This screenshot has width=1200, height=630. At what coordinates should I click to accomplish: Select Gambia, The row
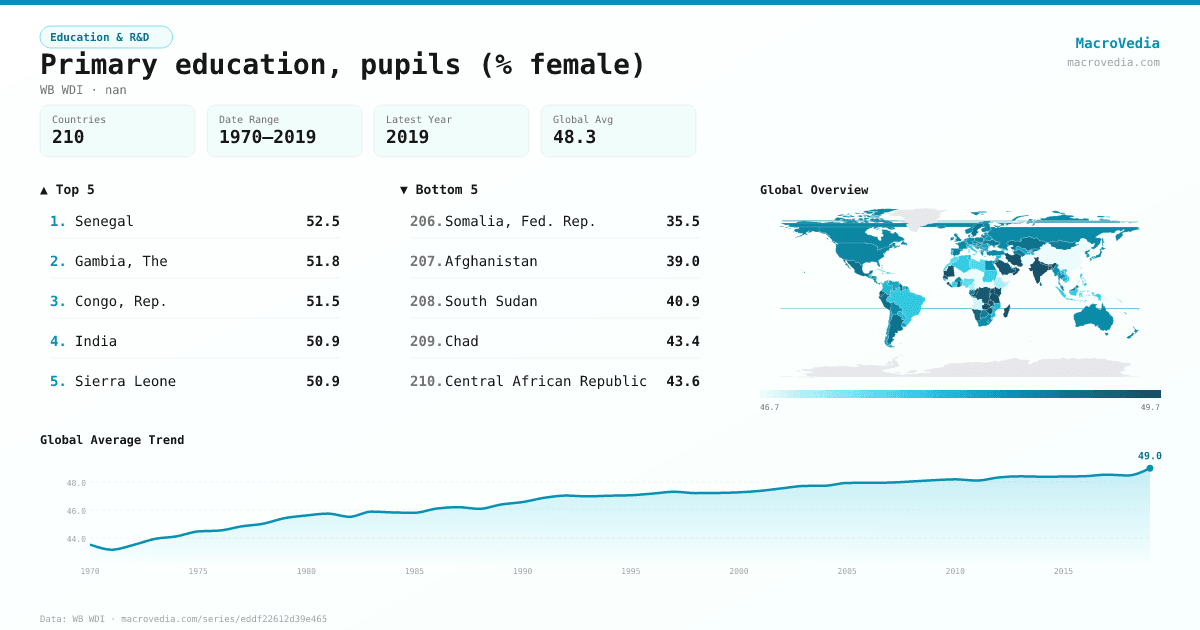point(195,261)
